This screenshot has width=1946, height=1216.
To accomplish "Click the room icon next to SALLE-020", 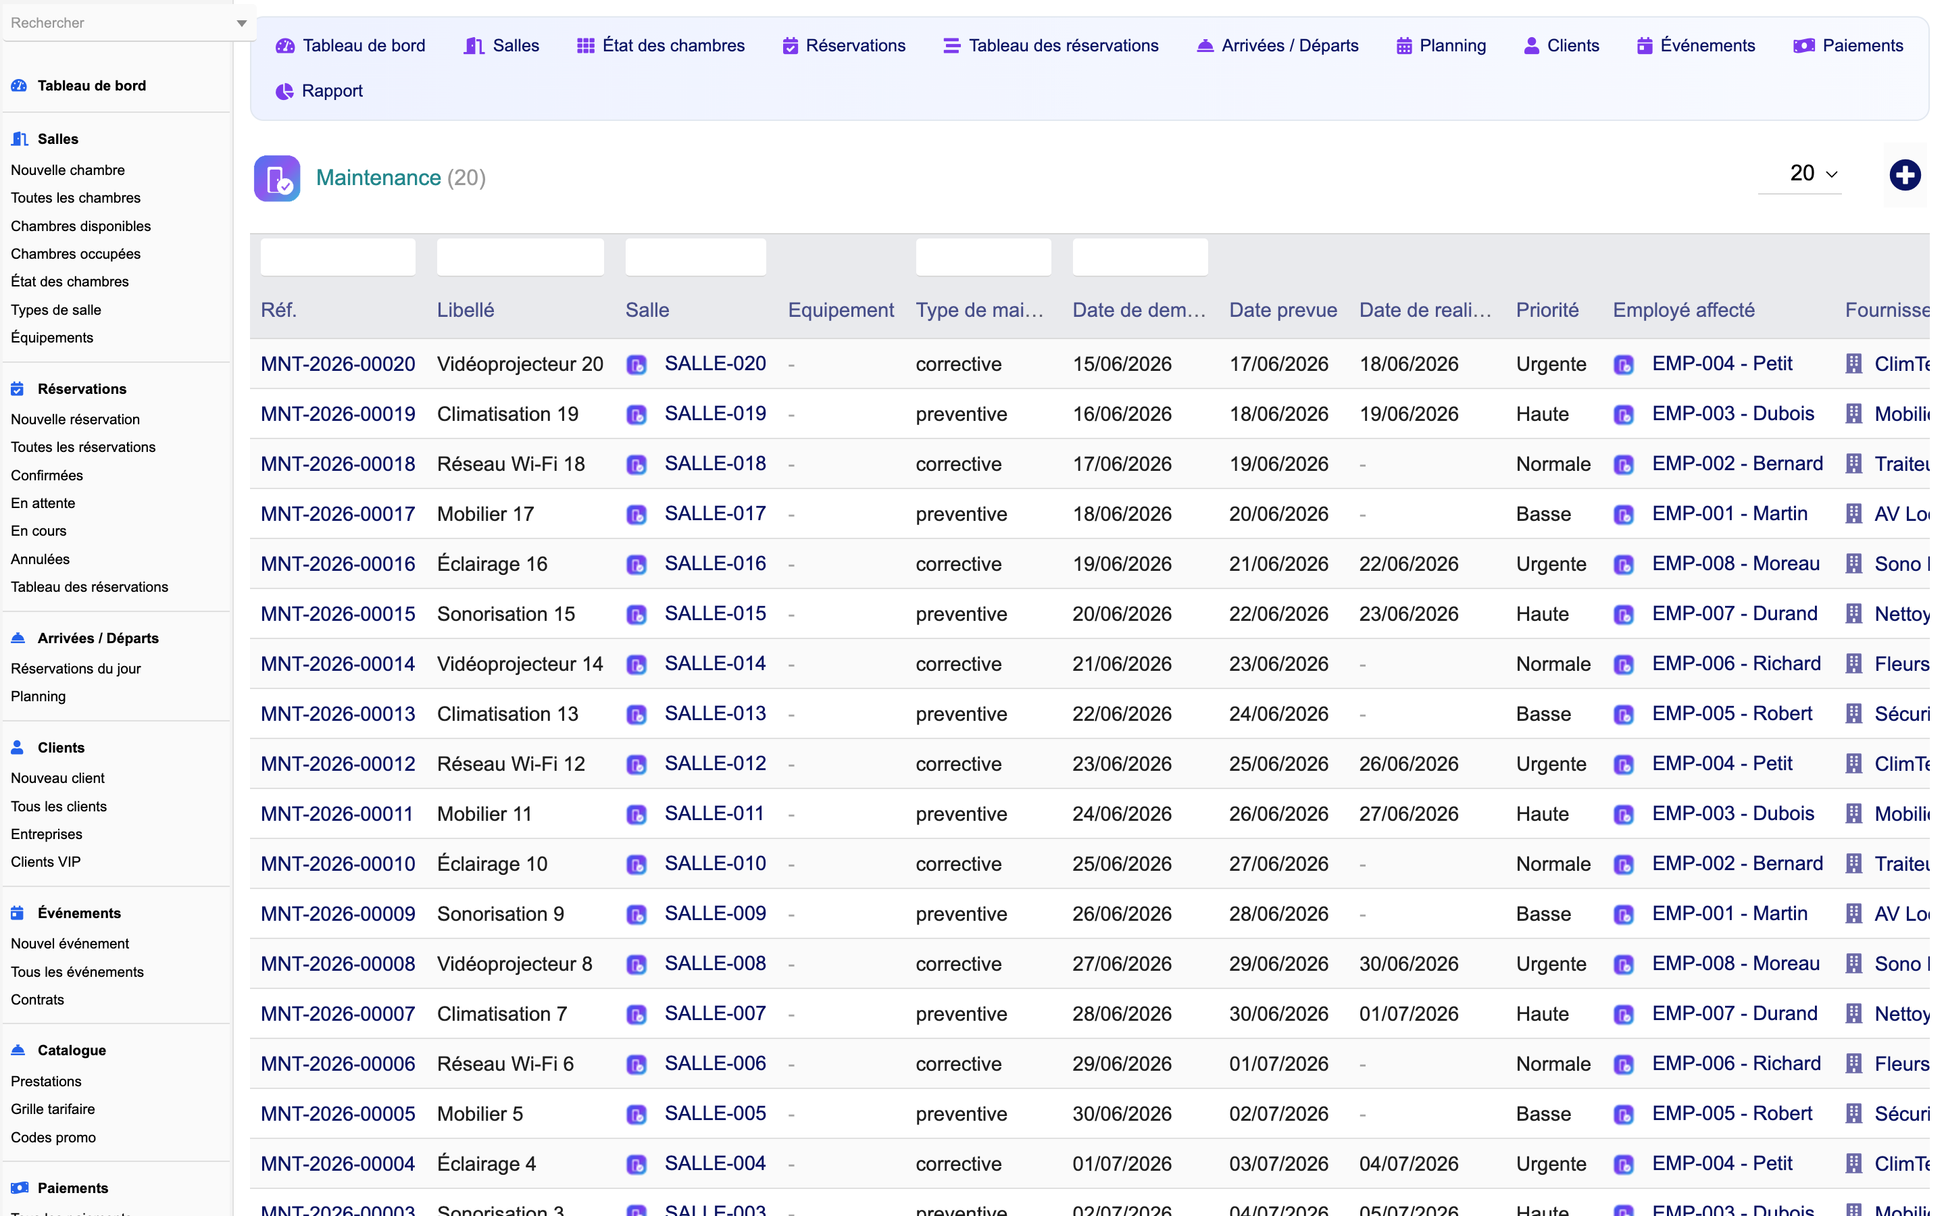I will click(636, 365).
